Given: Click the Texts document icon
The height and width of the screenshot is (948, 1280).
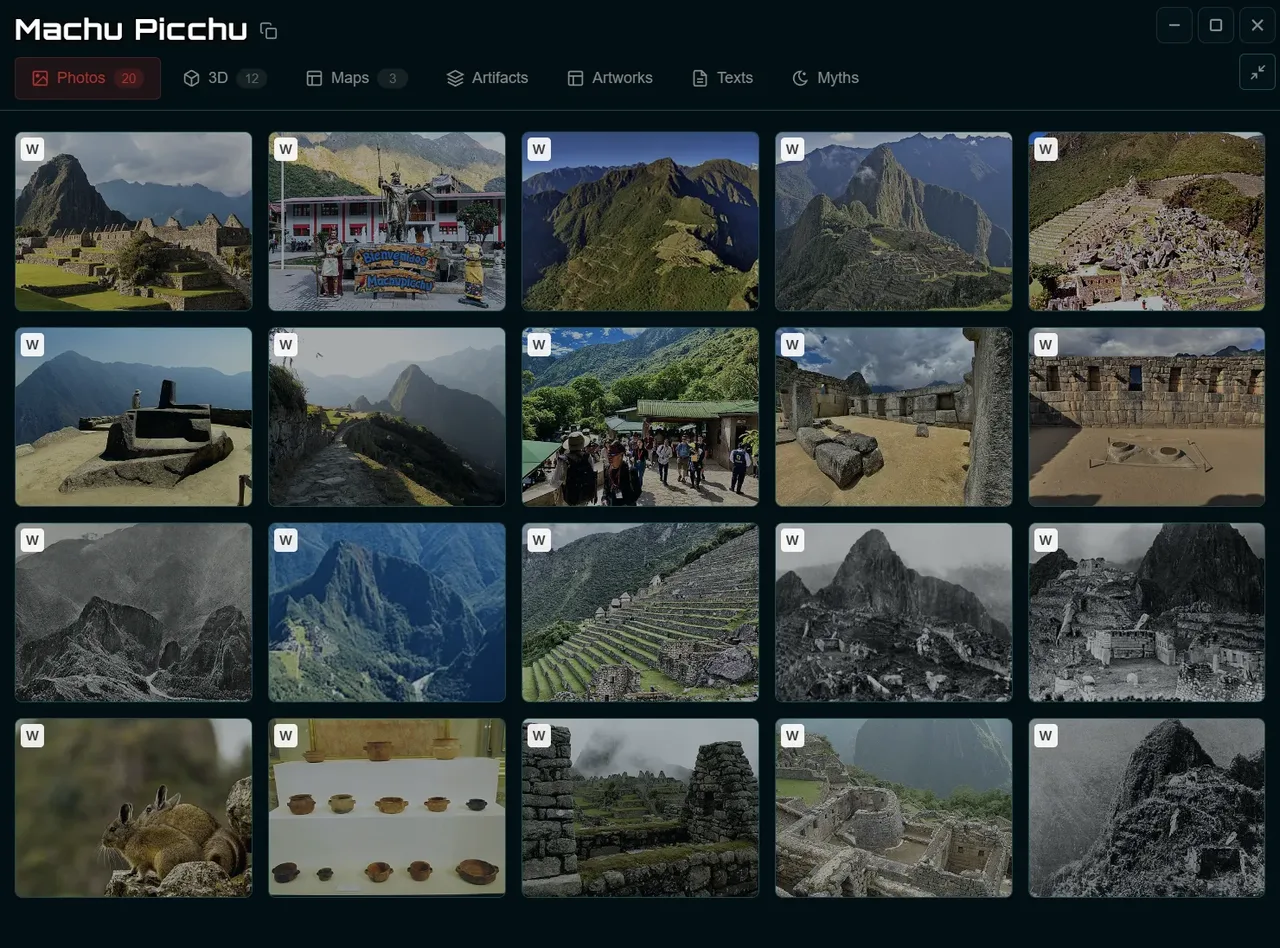Looking at the screenshot, I should click(697, 77).
